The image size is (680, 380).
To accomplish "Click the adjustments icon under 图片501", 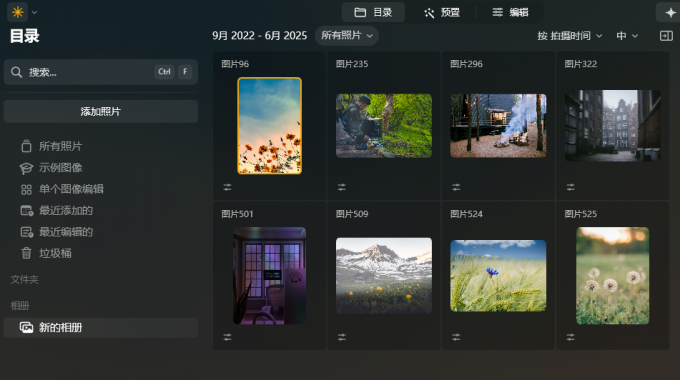I will pos(227,337).
